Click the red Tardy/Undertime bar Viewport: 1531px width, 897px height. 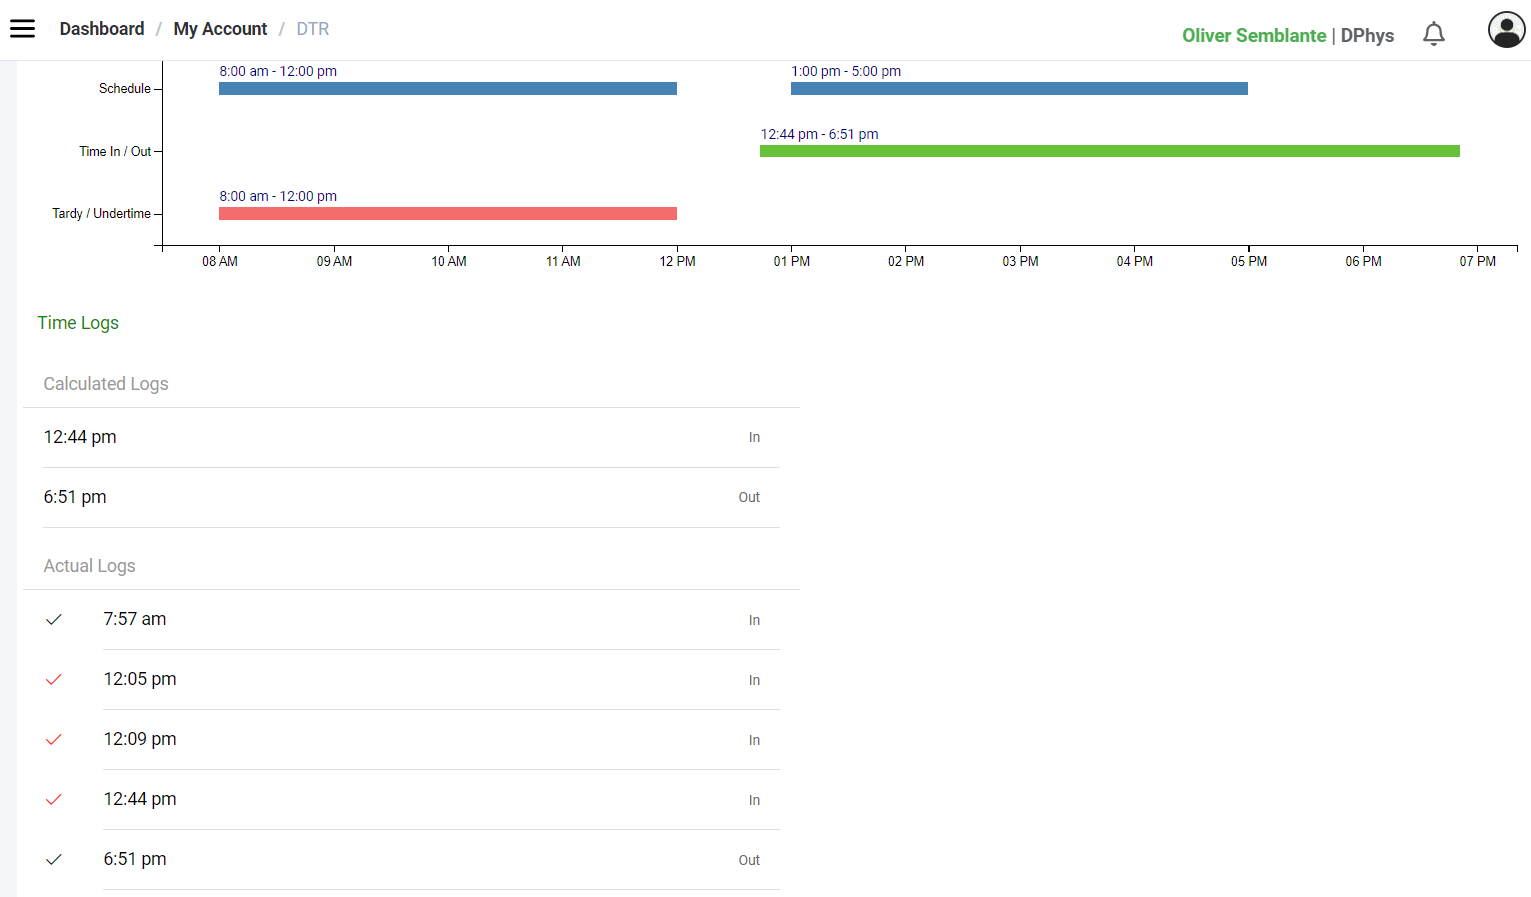tap(447, 214)
